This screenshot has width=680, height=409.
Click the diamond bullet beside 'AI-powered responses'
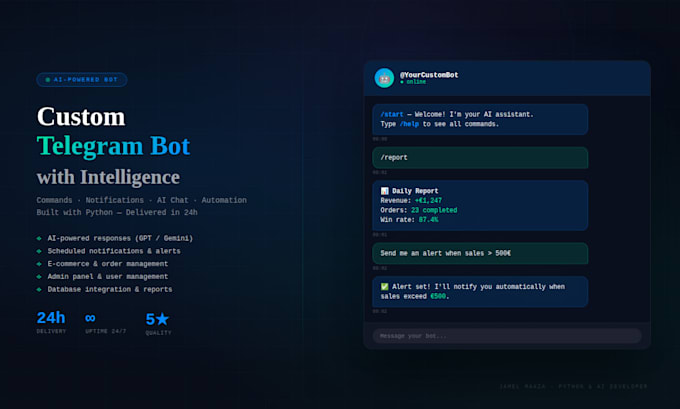click(39, 238)
